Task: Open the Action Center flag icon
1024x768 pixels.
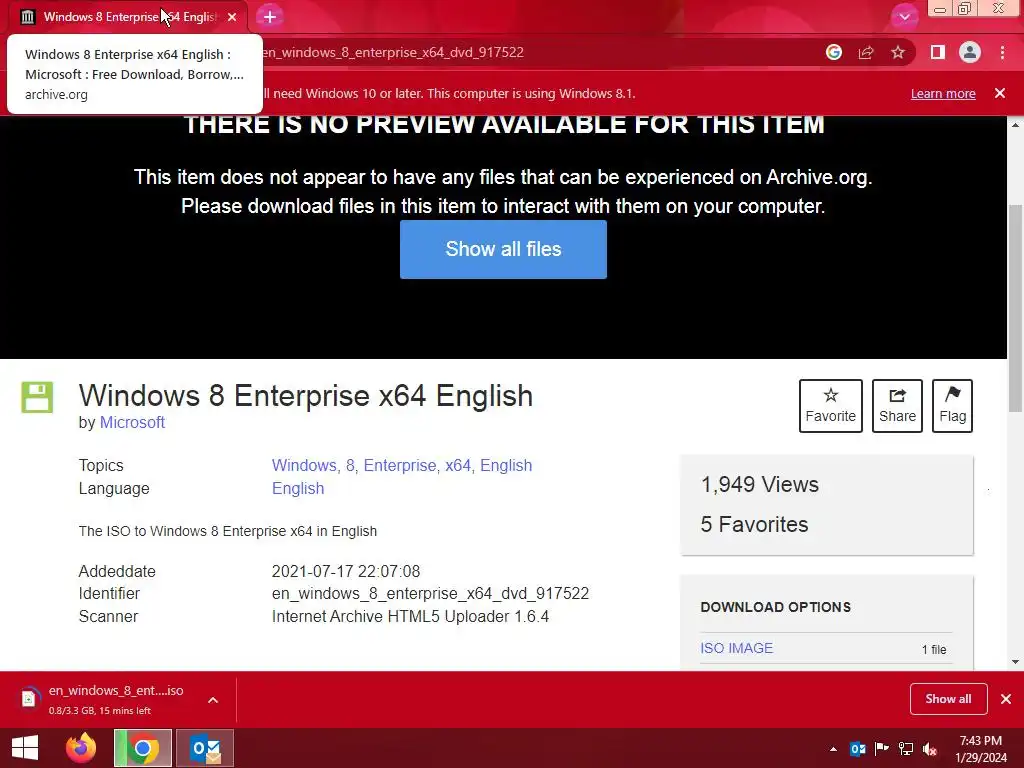Action: click(882, 749)
